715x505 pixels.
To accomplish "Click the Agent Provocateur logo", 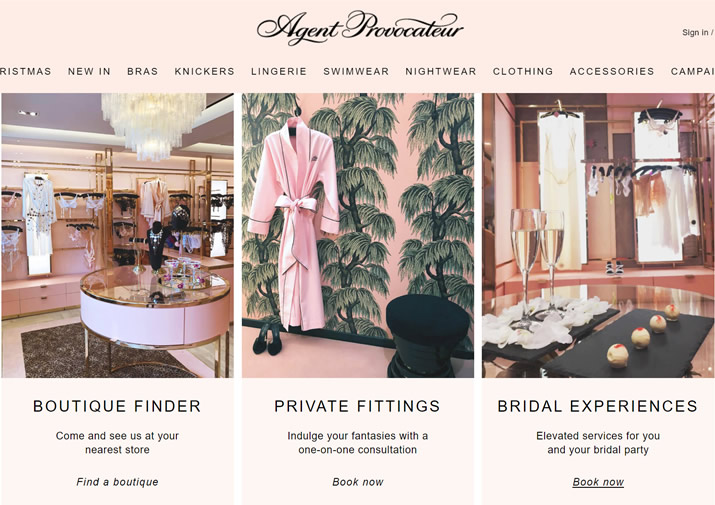I will pyautogui.click(x=360, y=28).
